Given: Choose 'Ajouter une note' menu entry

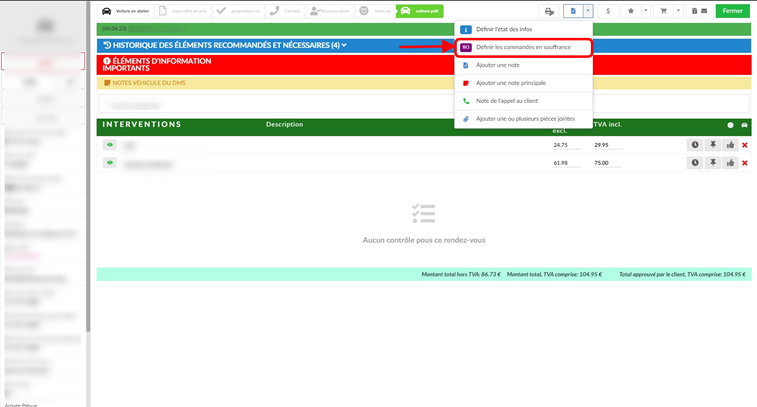Looking at the screenshot, I should (523, 65).
